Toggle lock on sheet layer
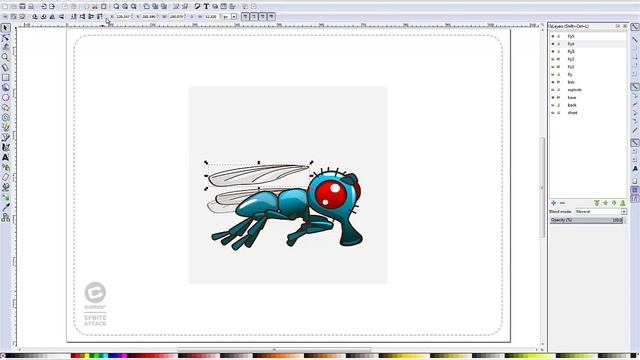Image resolution: width=640 pixels, height=360 pixels. (559, 113)
